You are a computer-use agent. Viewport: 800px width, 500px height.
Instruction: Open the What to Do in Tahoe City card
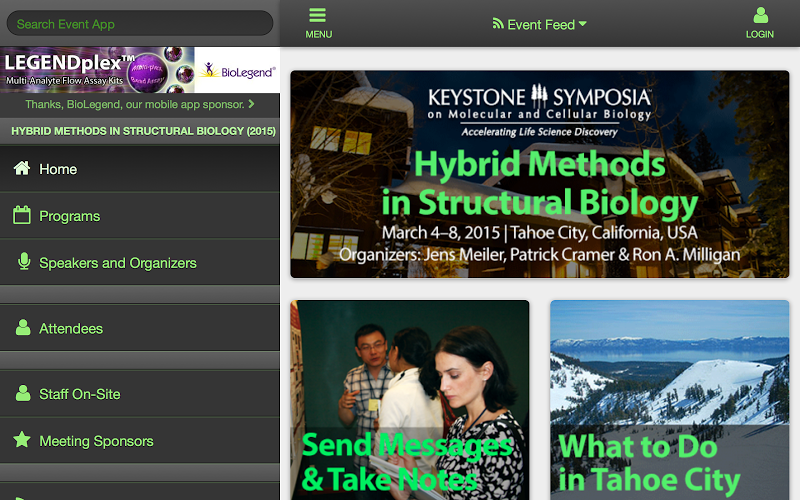pyautogui.click(x=669, y=400)
